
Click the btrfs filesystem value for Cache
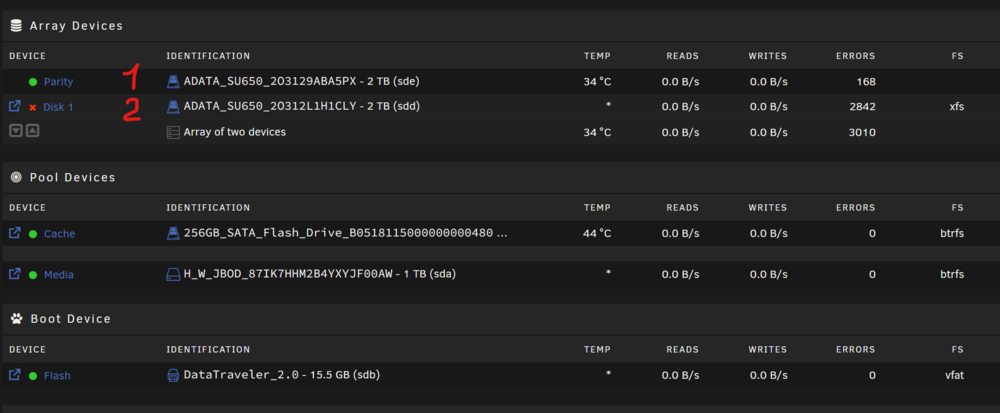click(x=952, y=234)
